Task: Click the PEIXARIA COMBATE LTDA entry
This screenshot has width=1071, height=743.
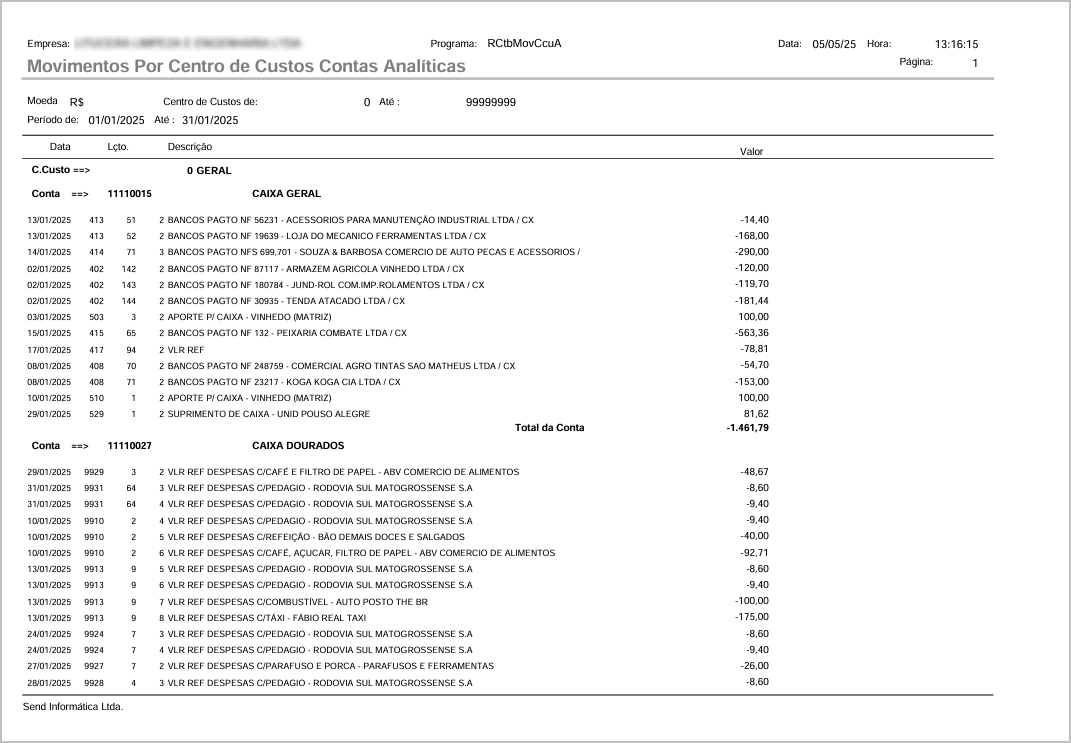Action: (x=398, y=333)
